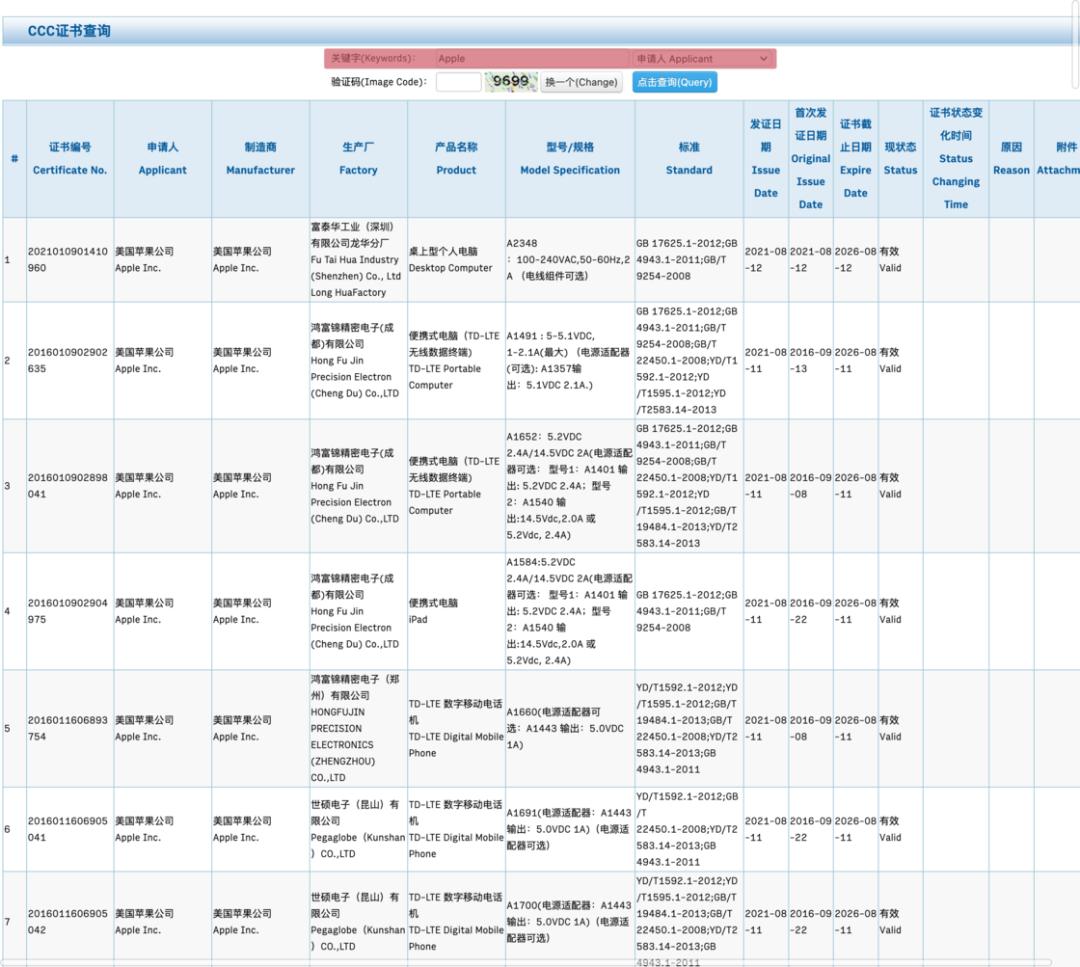Click row 5 TD-LTE Digital Mobile Phone cell
The image size is (1080, 967).
coord(455,728)
